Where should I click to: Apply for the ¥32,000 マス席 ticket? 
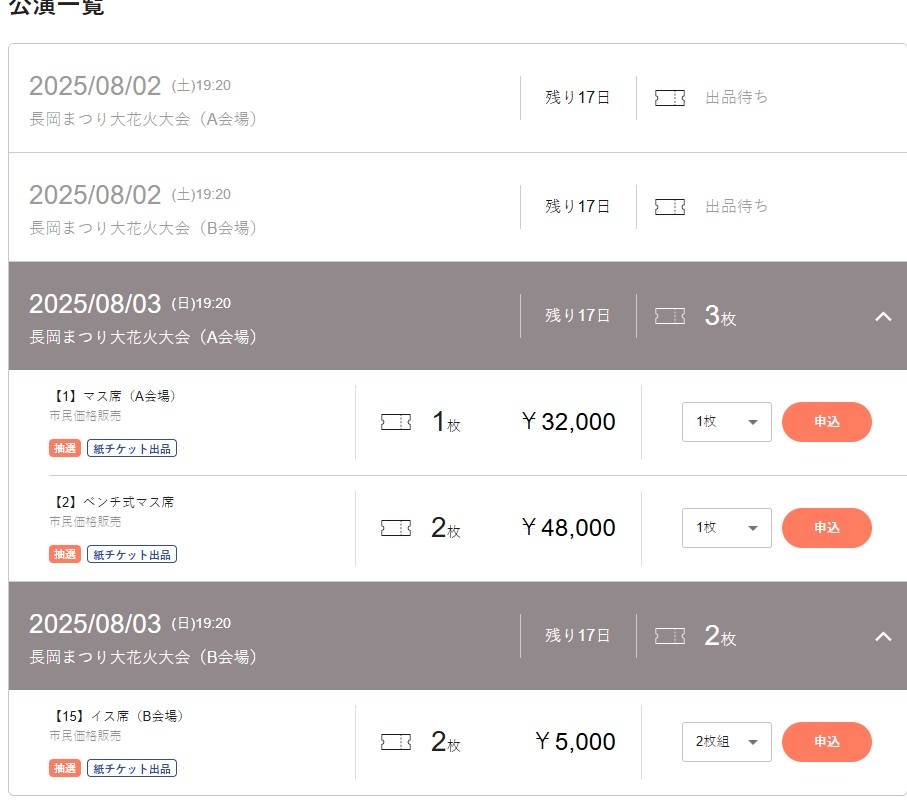point(827,422)
